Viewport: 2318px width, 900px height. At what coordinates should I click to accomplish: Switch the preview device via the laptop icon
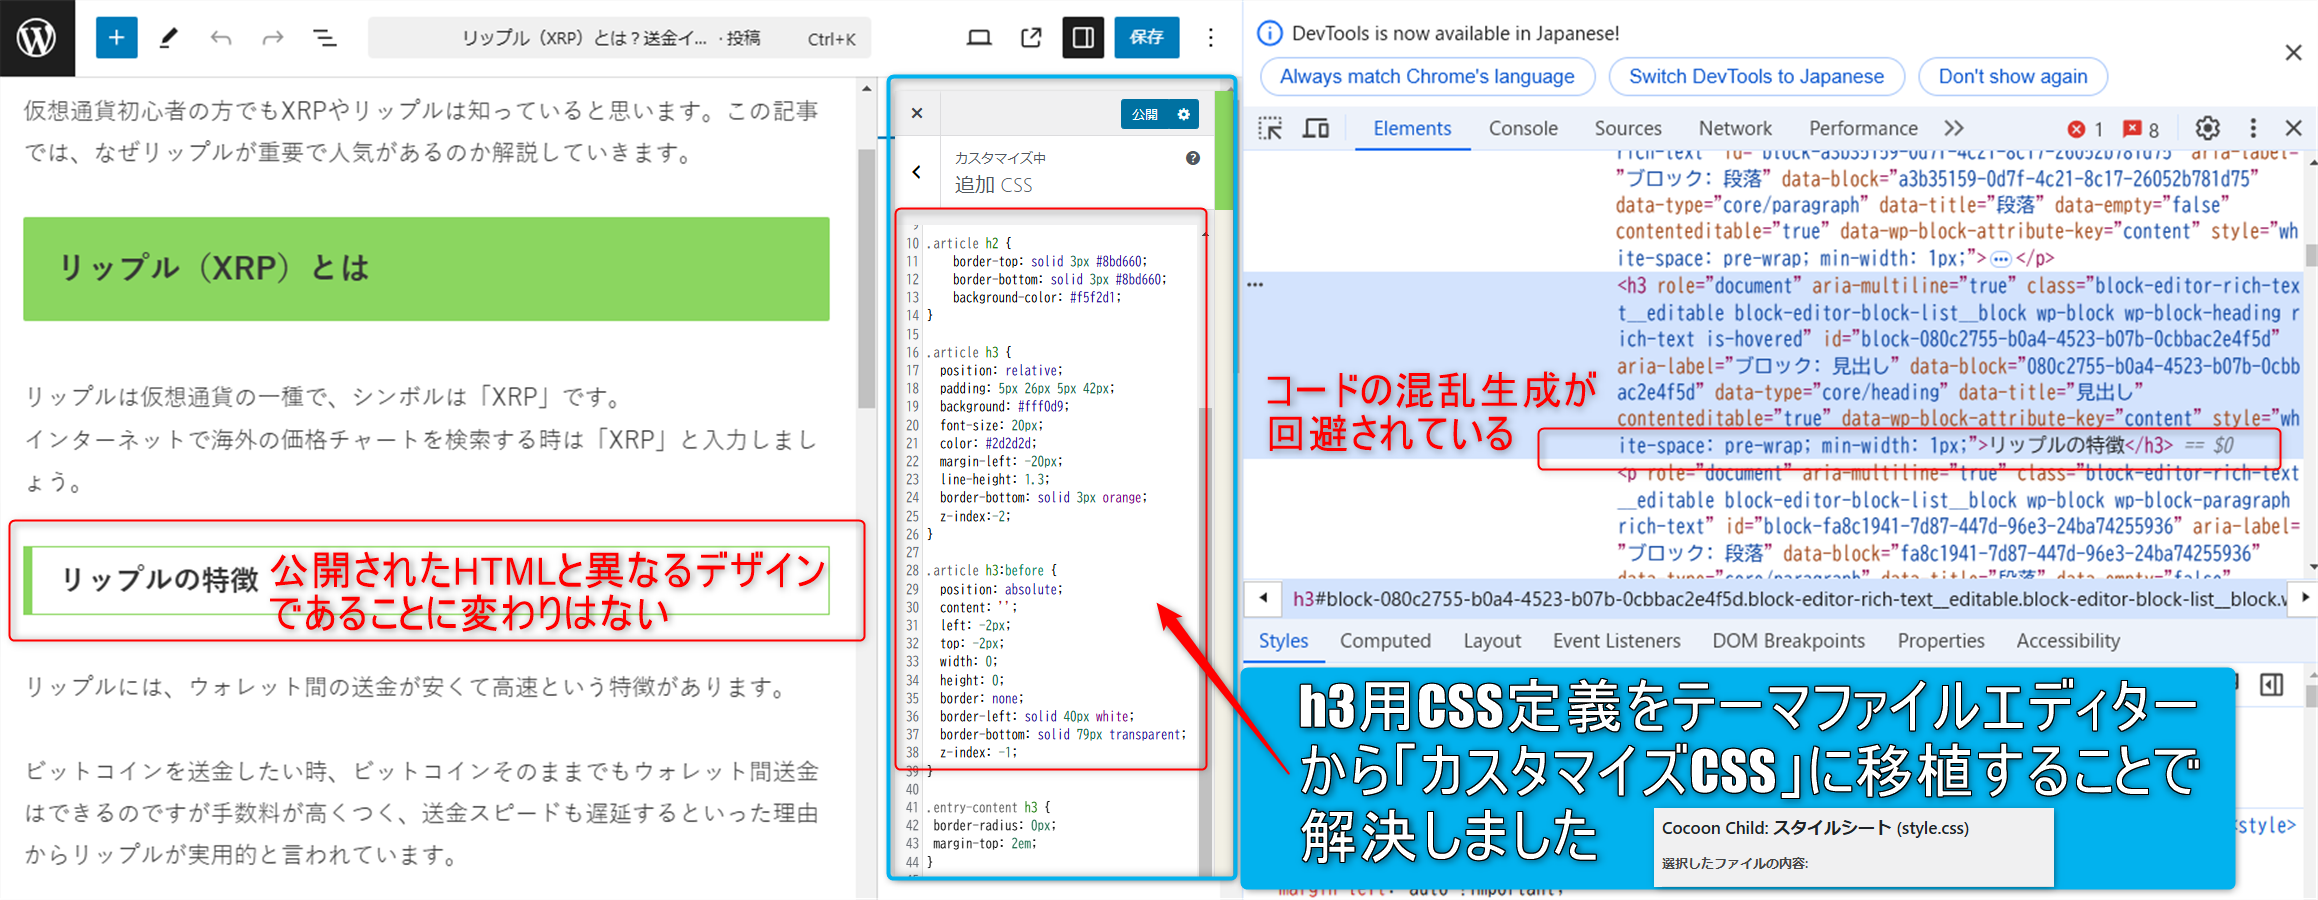coord(979,38)
